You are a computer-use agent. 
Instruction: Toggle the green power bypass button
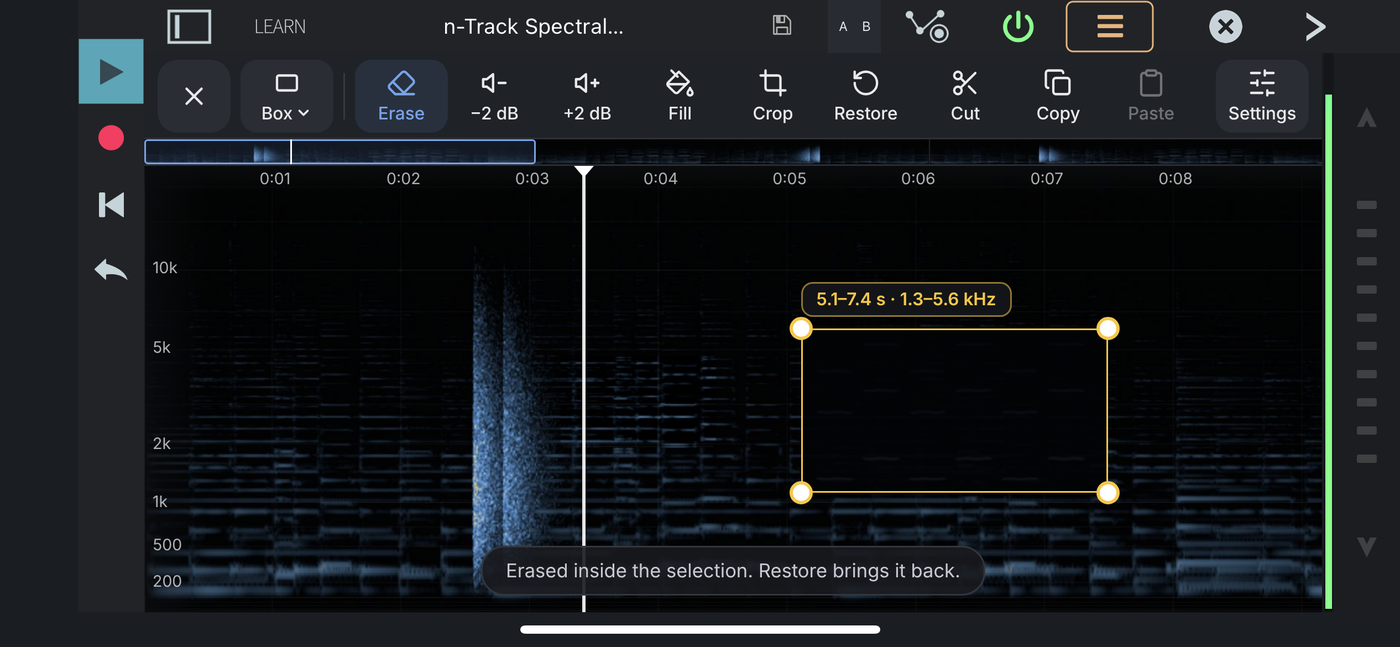click(1018, 27)
